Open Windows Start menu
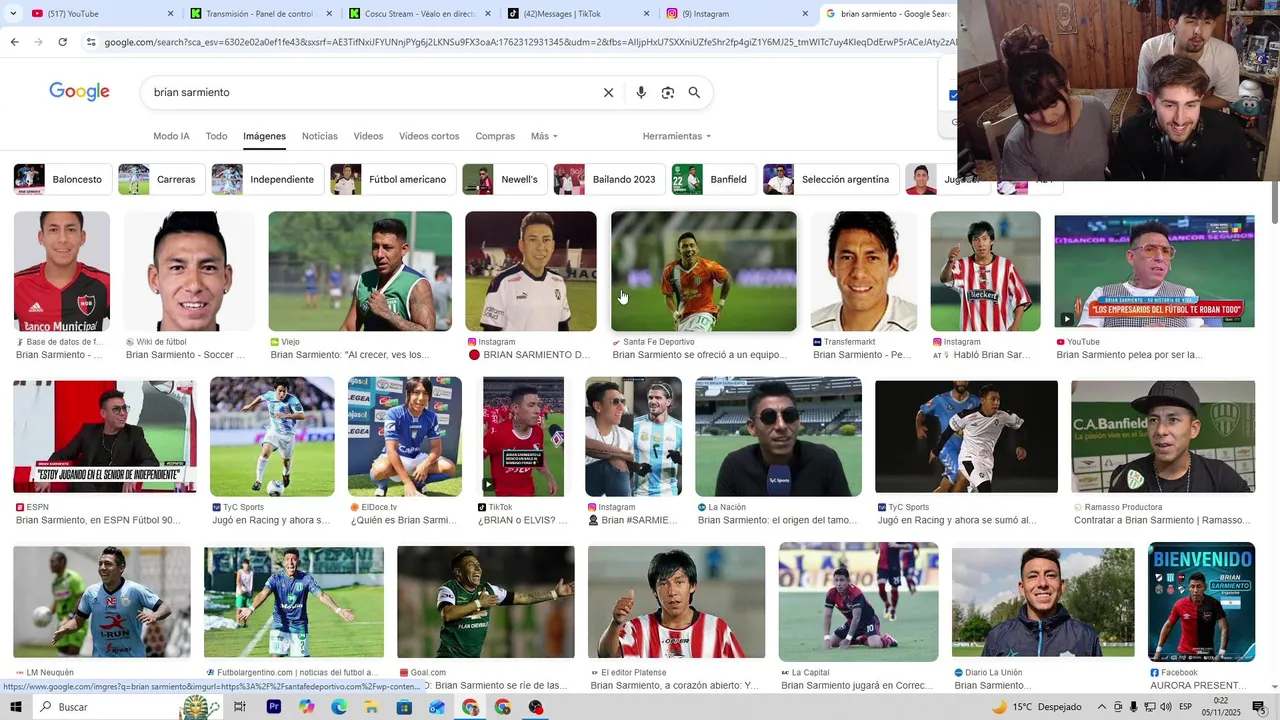 16,707
